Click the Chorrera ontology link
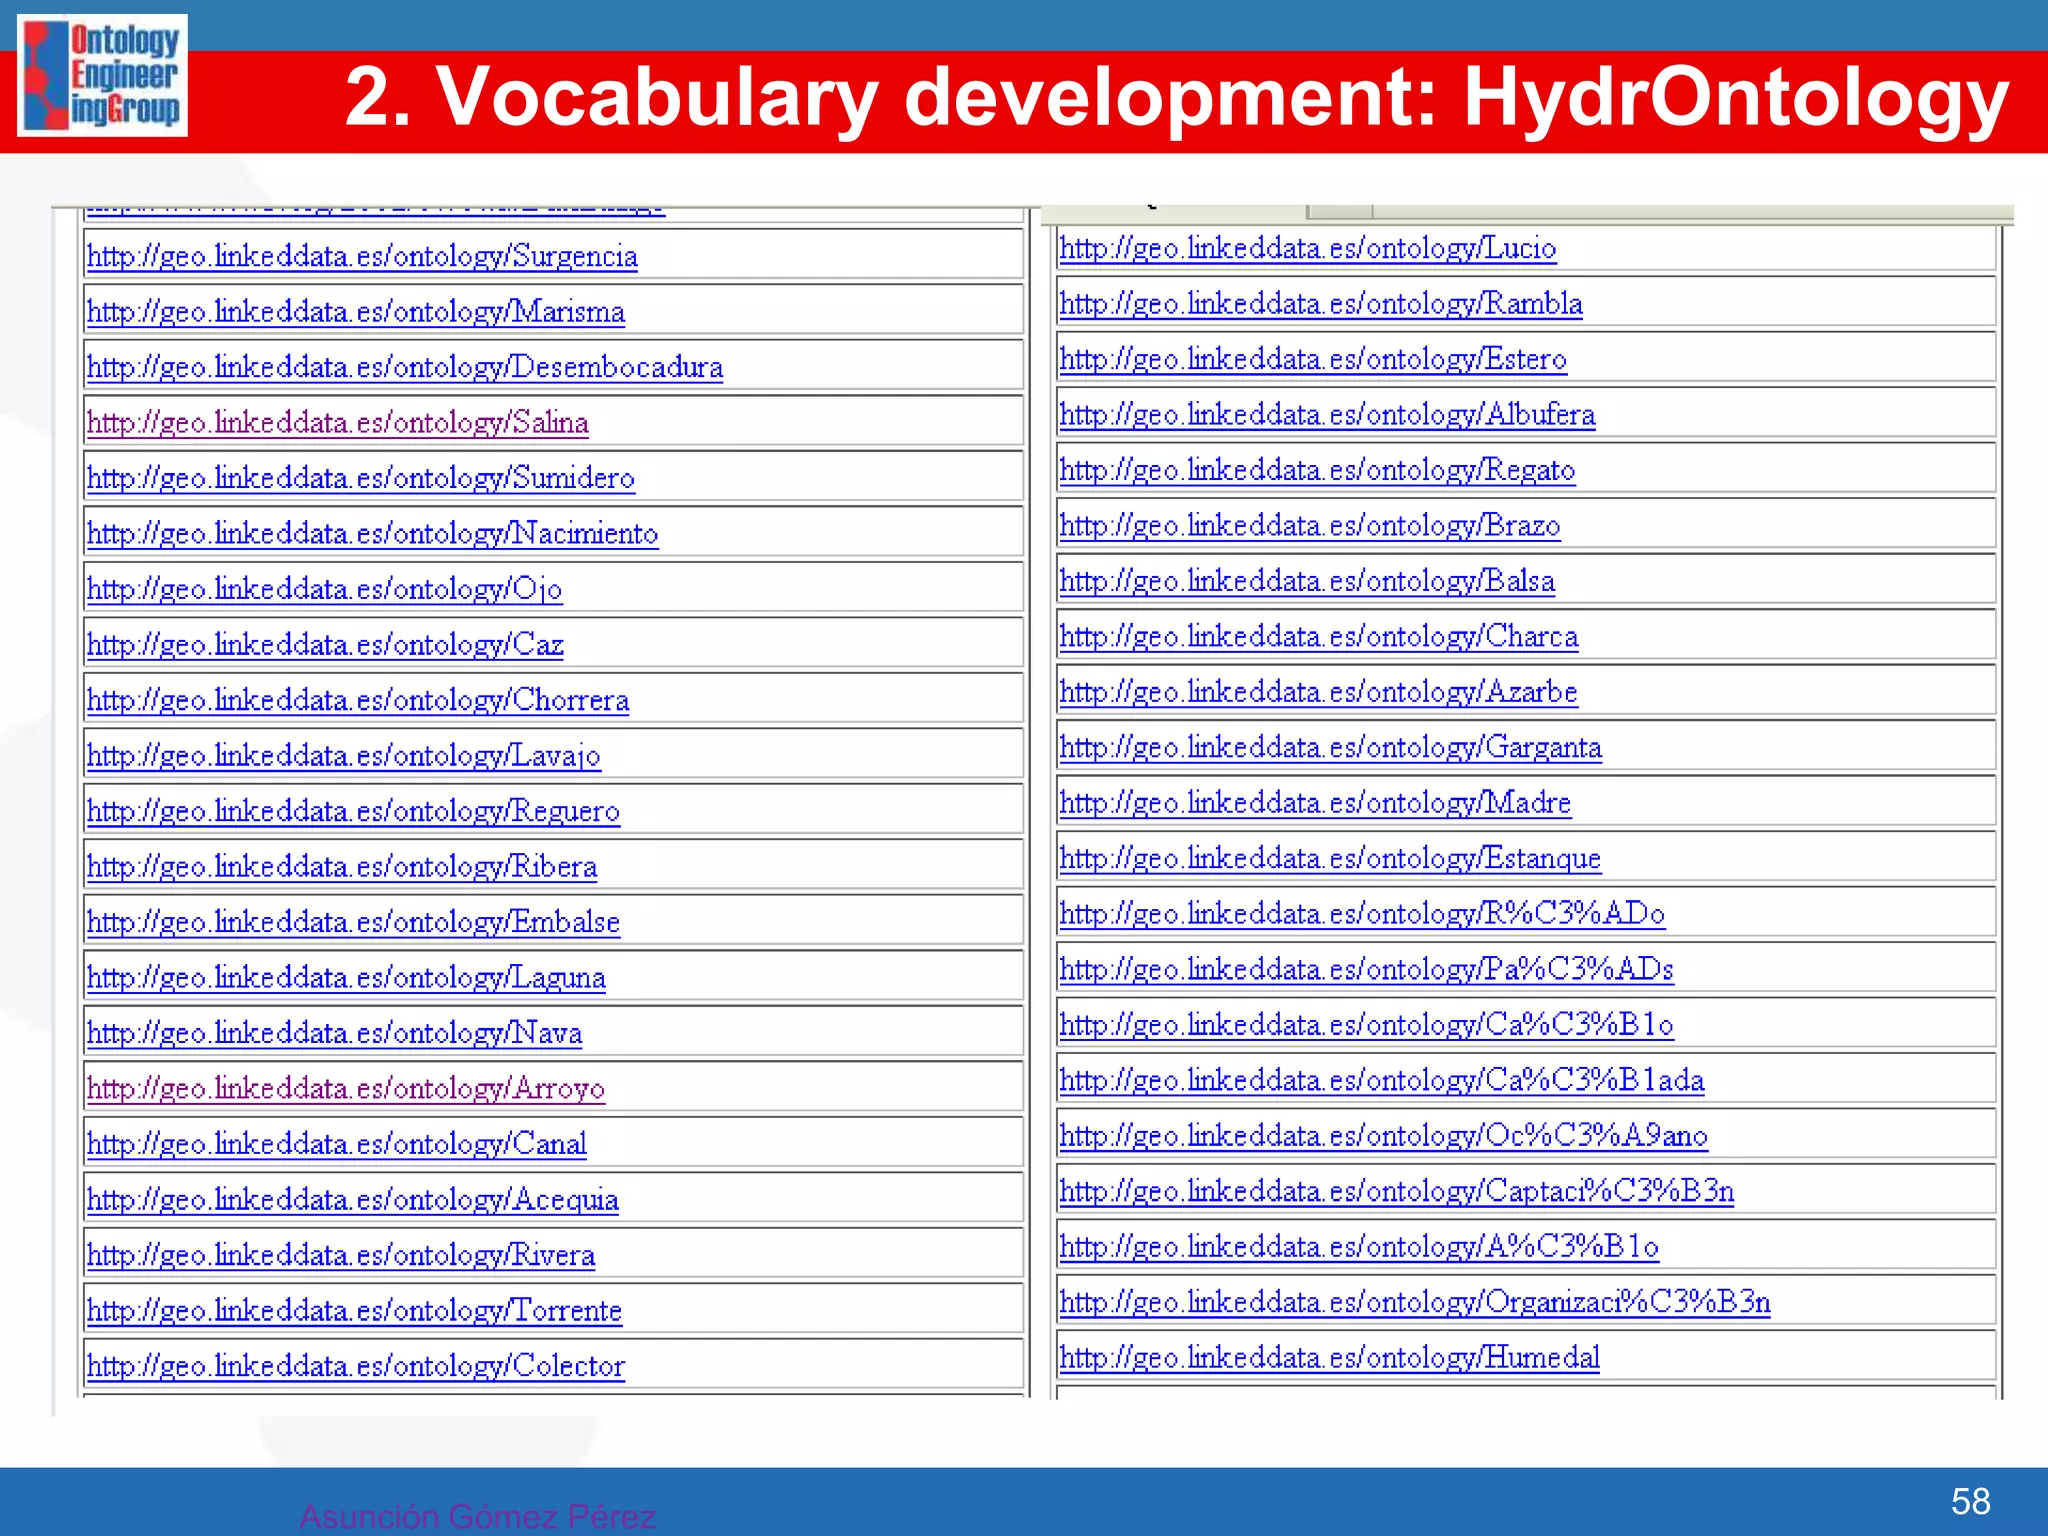 (358, 700)
